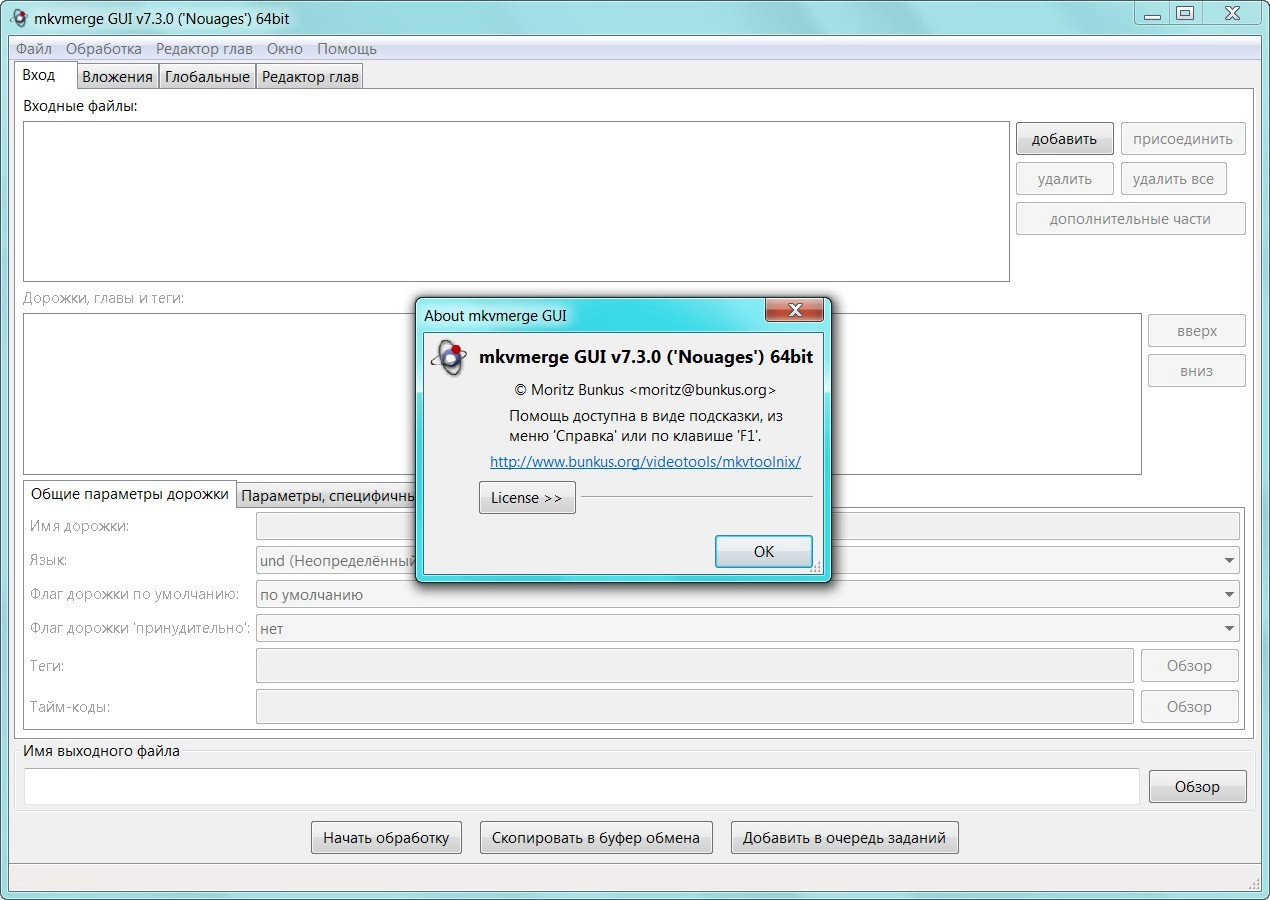Click Обзор button next to Теги

coord(1189,666)
